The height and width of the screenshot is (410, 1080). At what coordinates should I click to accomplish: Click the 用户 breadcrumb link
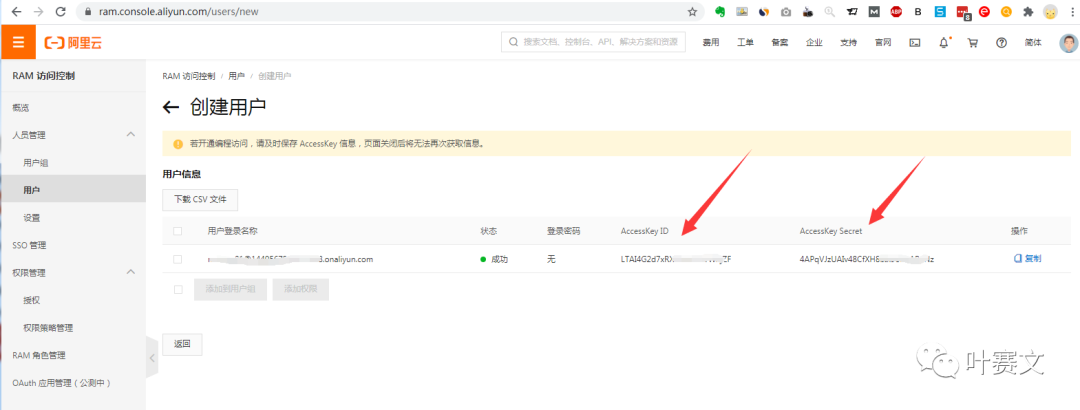click(236, 76)
